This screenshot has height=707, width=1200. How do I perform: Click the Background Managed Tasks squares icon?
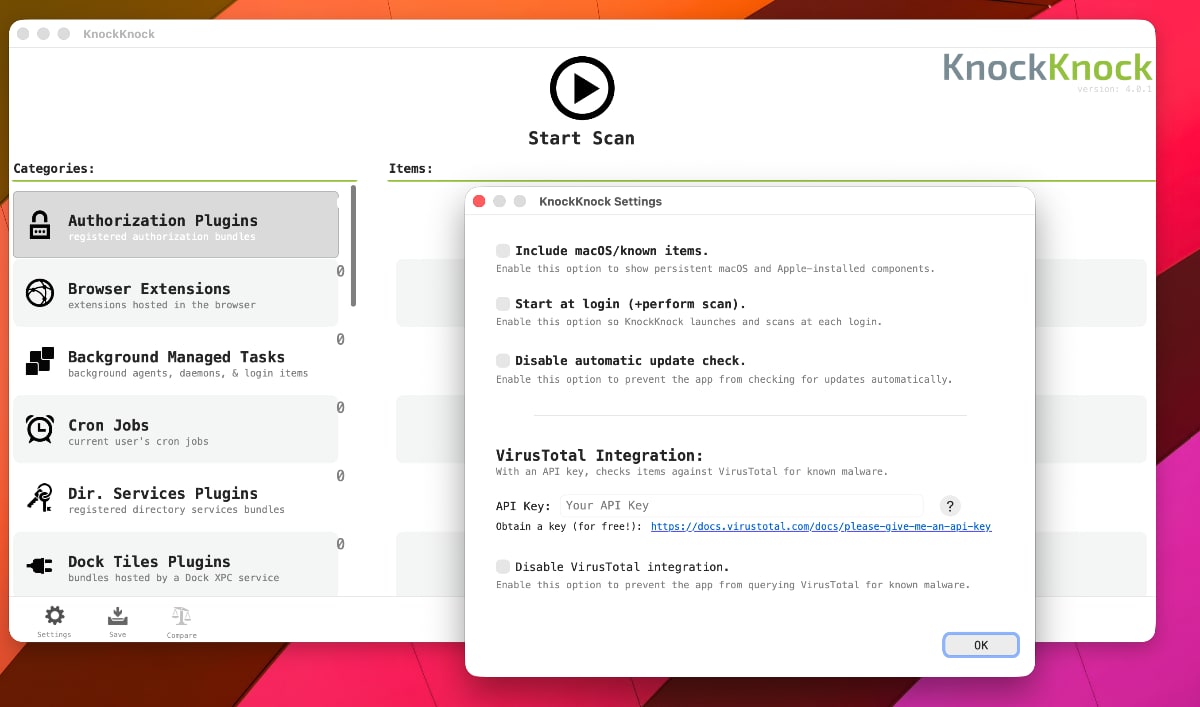pyautogui.click(x=39, y=361)
